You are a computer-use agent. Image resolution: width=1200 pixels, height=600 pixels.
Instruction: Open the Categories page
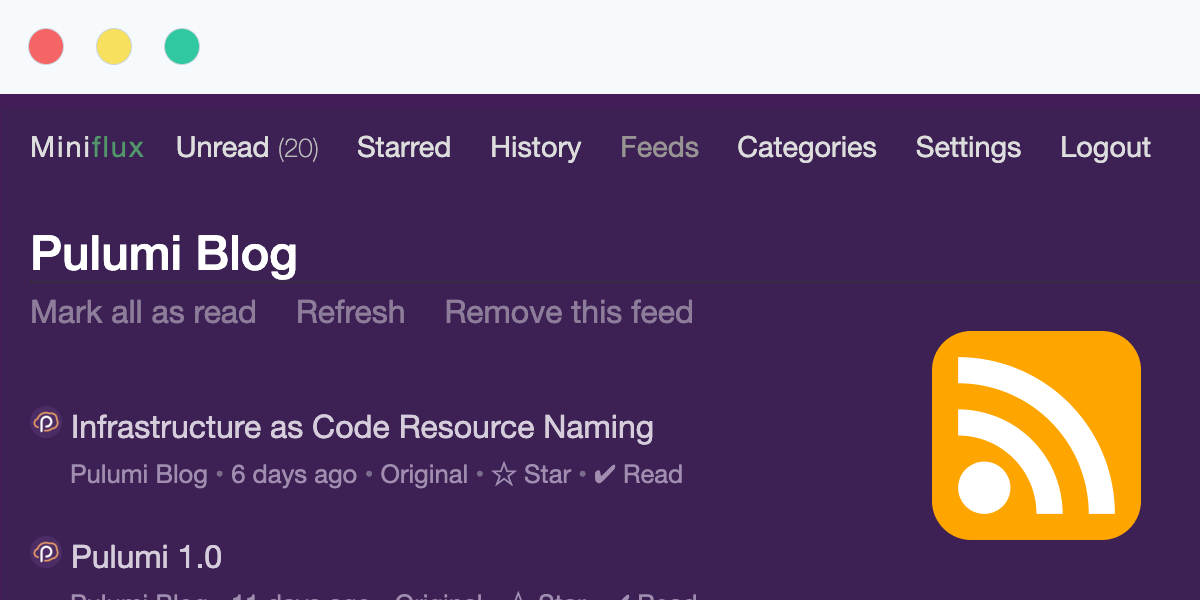pyautogui.click(x=807, y=148)
